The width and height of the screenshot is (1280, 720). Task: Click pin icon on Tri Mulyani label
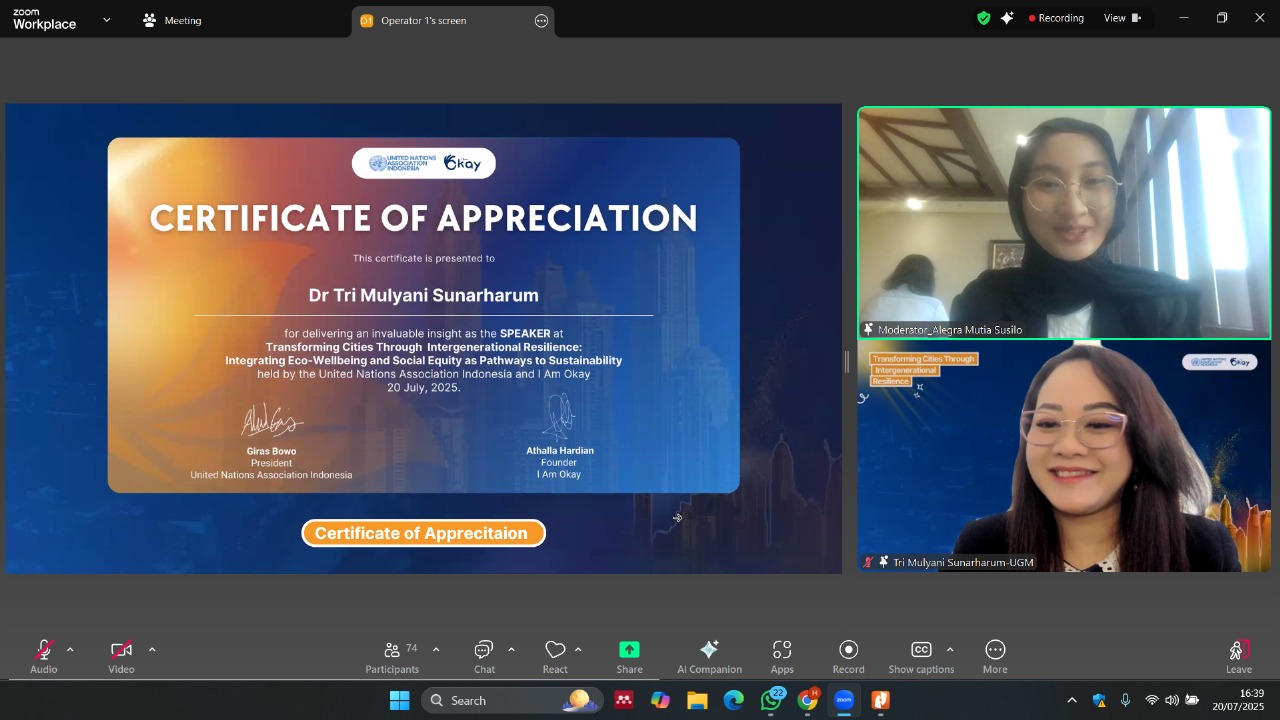(x=883, y=562)
